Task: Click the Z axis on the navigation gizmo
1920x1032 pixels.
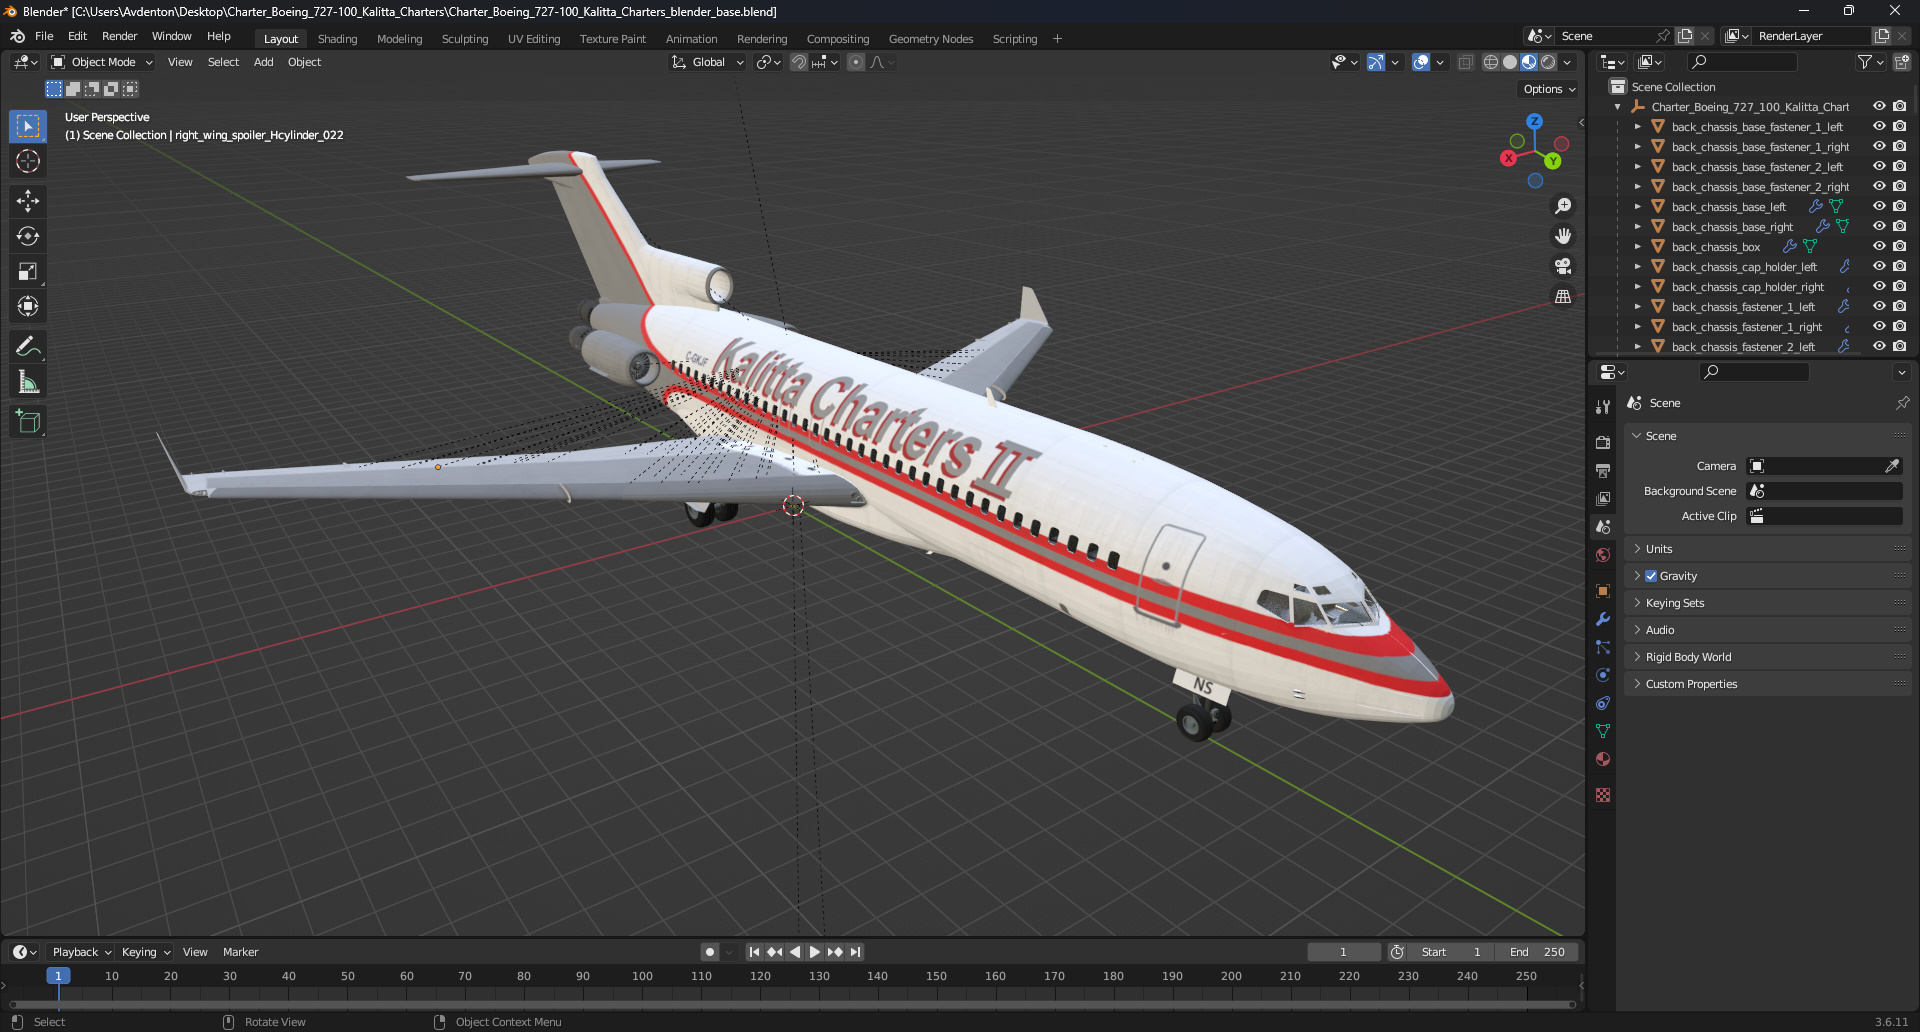Action: (1534, 121)
